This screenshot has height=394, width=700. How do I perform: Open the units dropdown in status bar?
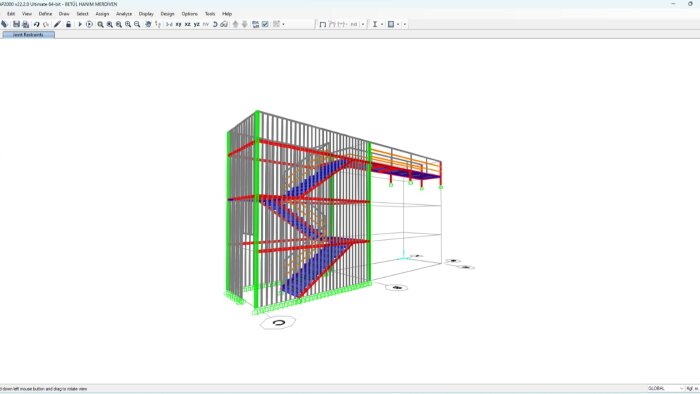pyautogui.click(x=692, y=389)
